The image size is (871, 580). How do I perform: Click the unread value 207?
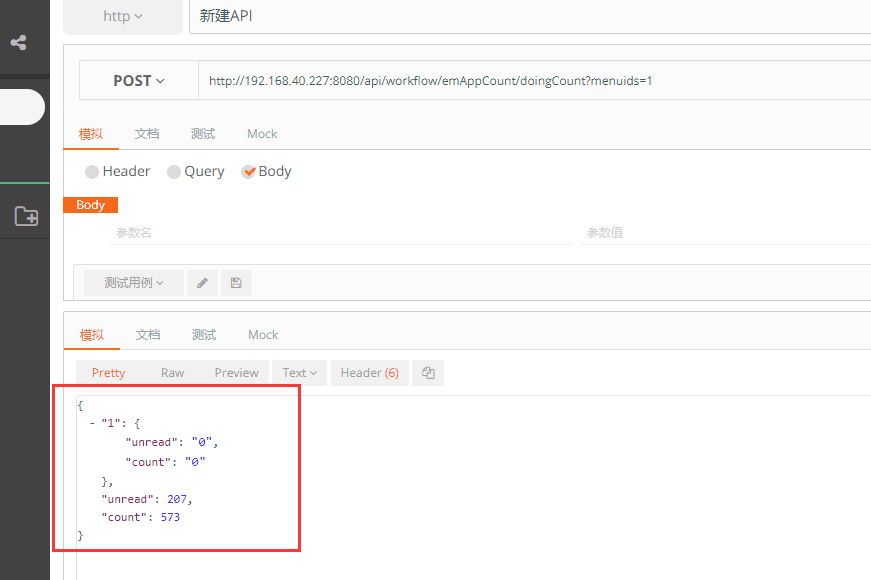click(177, 499)
